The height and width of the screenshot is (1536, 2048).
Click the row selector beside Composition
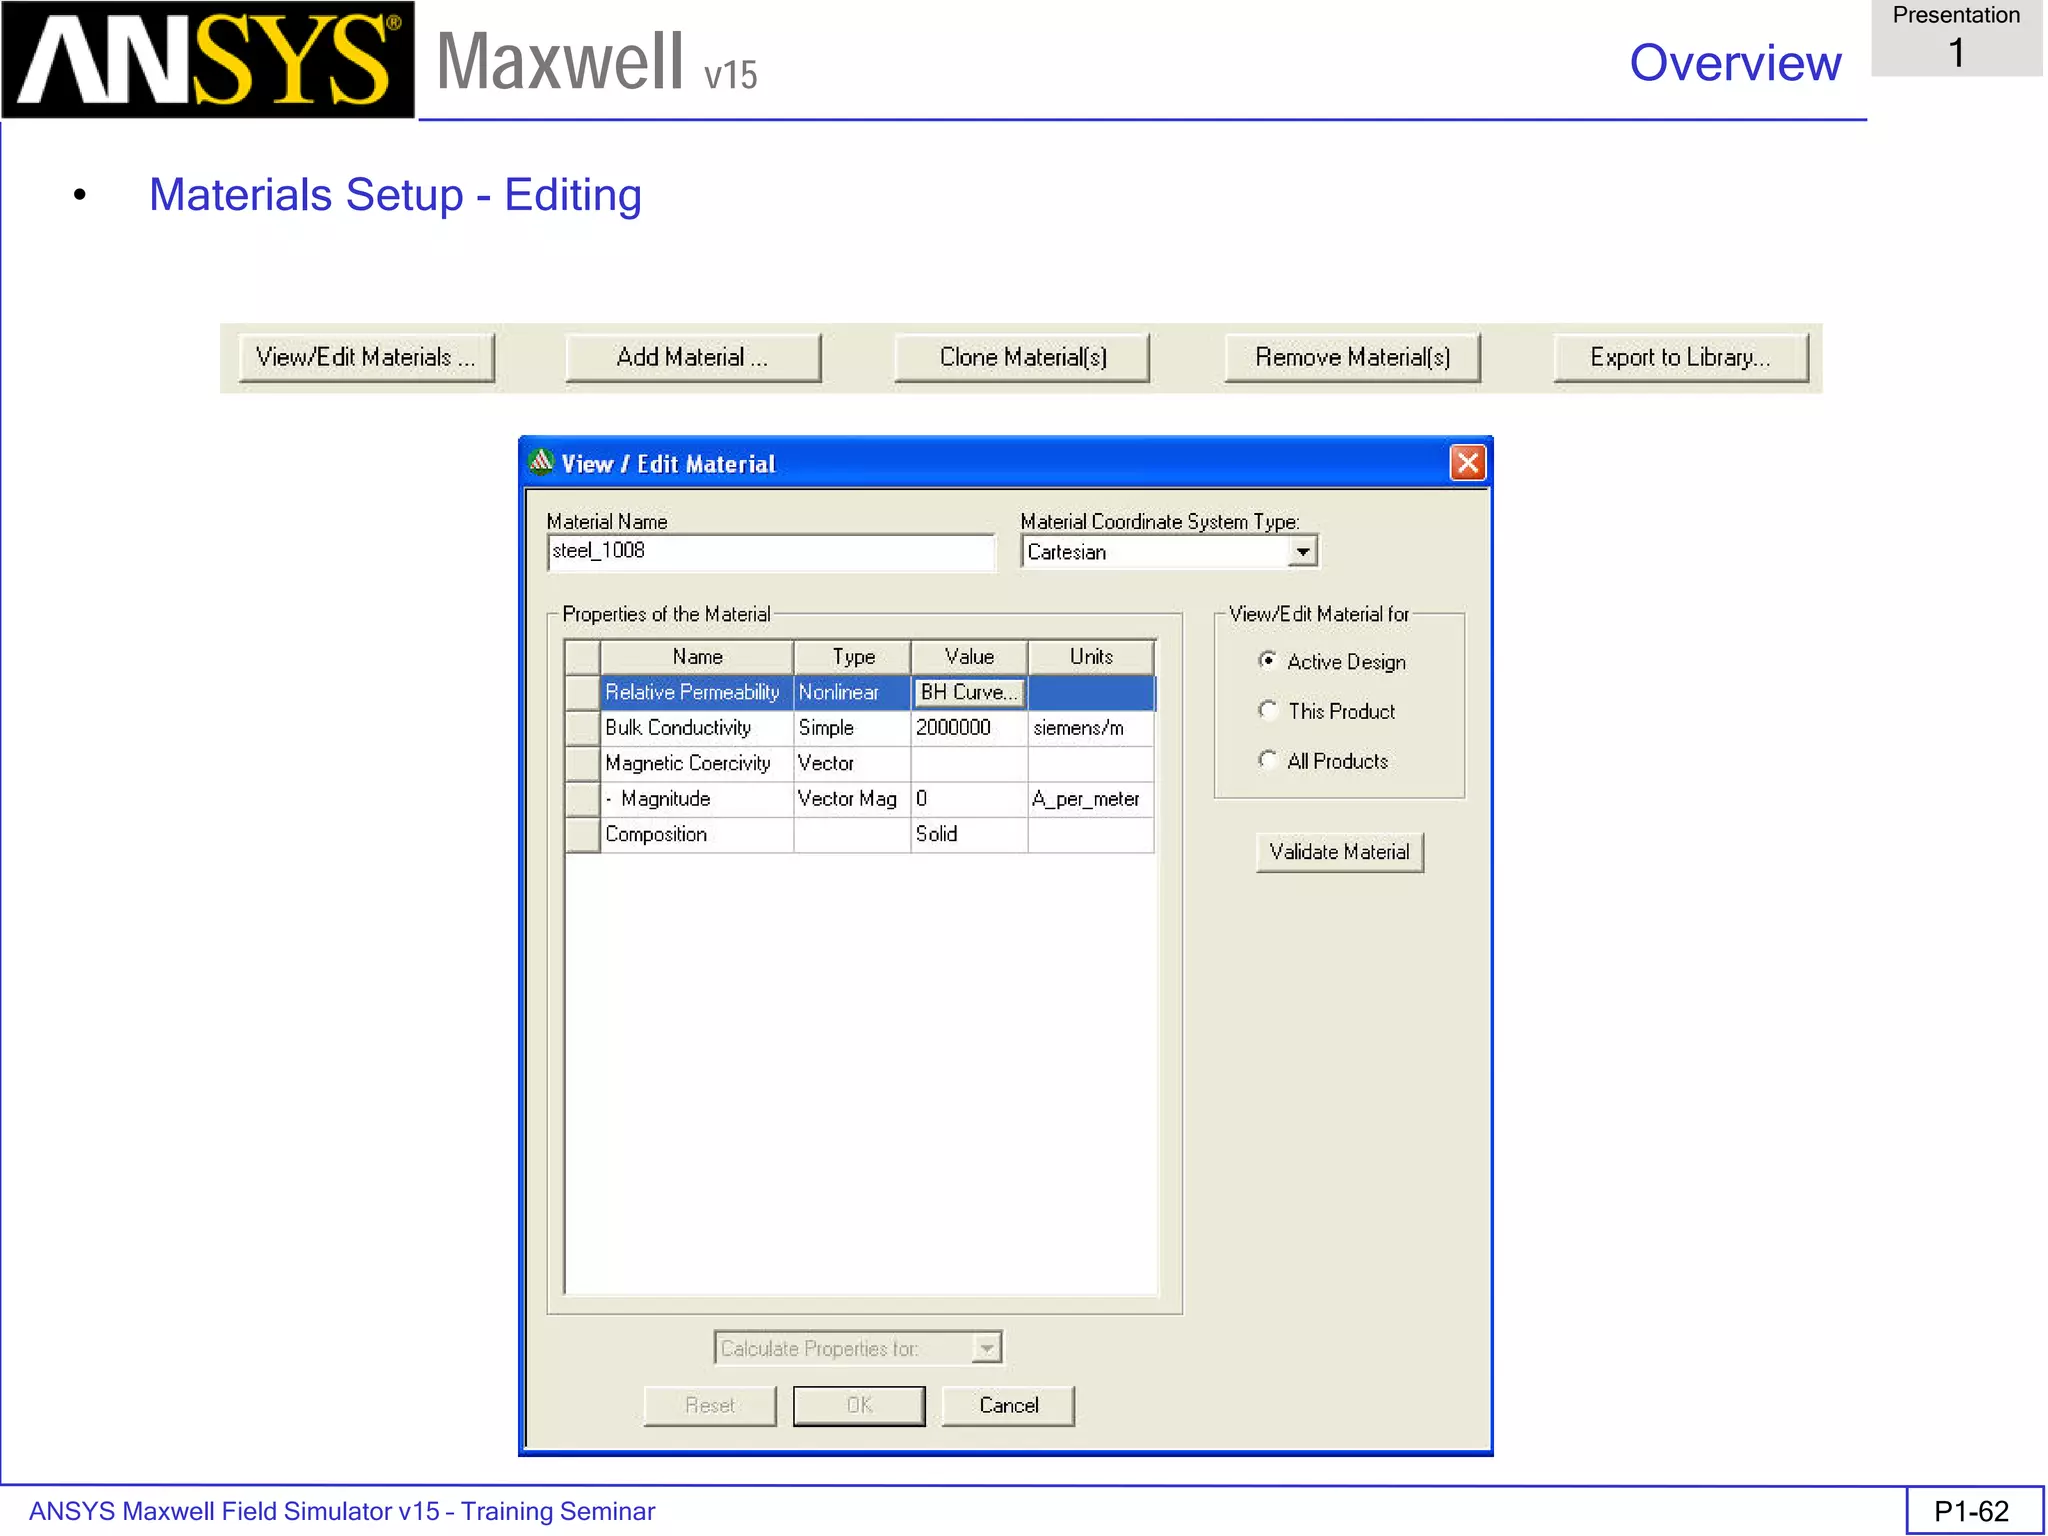582,834
